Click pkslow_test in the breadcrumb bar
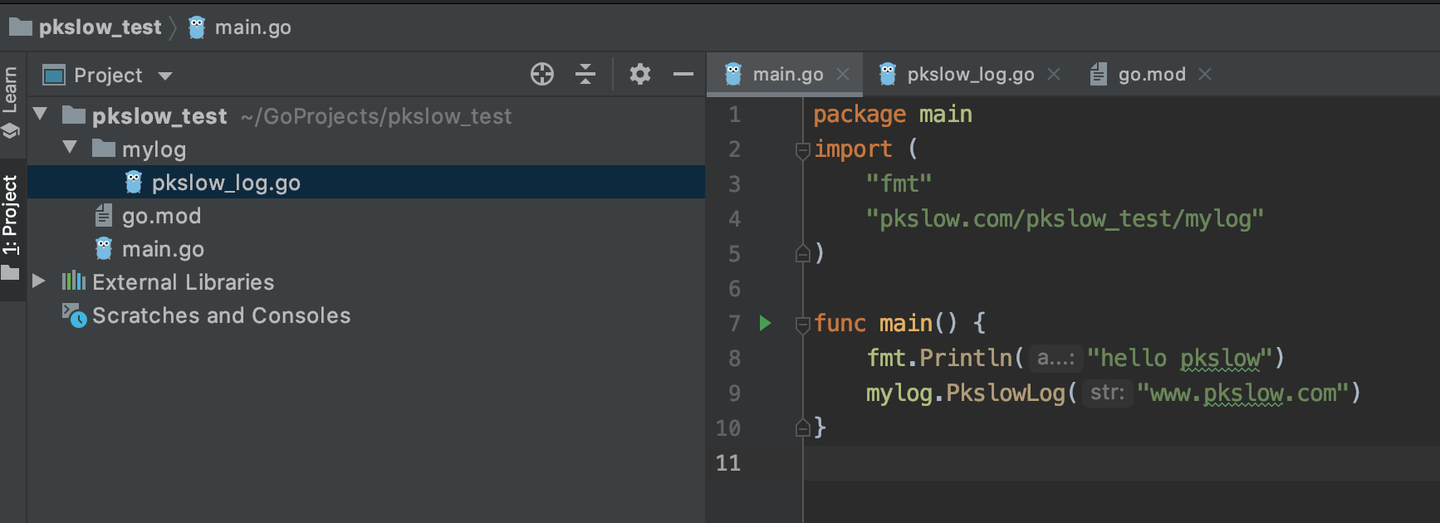Image resolution: width=1440 pixels, height=523 pixels. tap(99, 27)
